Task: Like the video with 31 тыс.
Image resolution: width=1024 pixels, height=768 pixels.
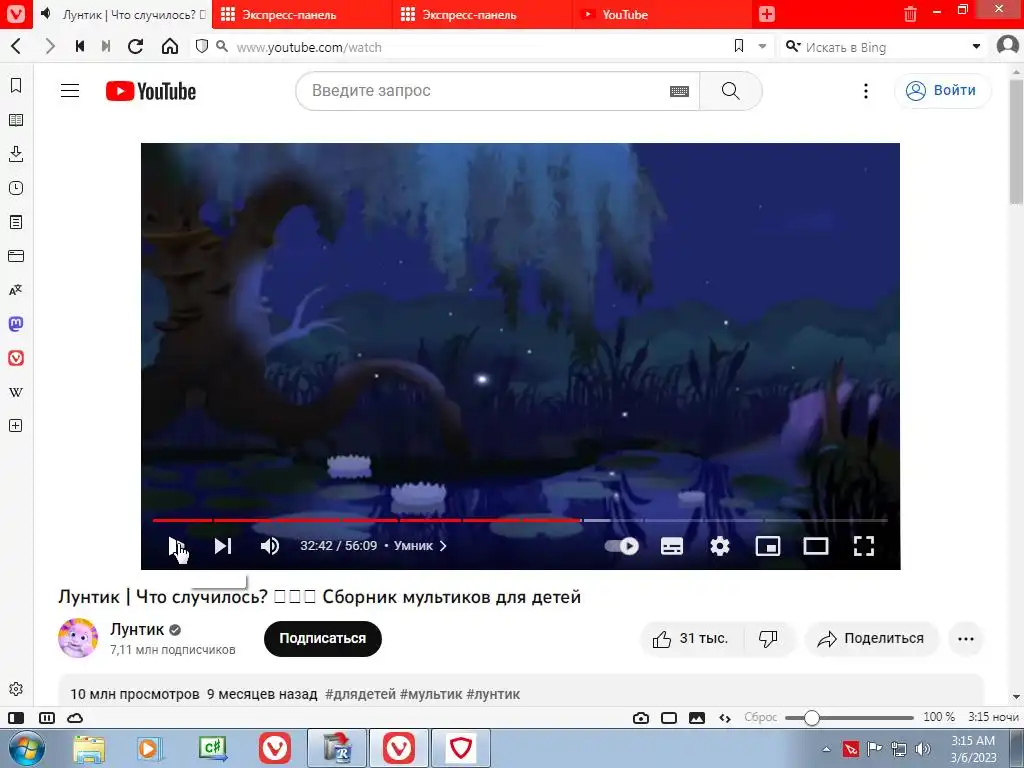Action: tap(691, 639)
